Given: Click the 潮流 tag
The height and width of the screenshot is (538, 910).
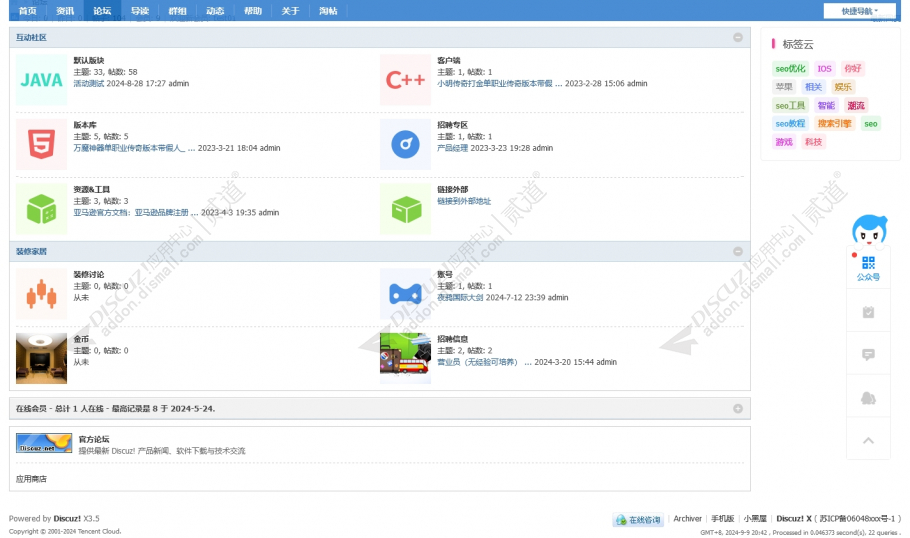Looking at the screenshot, I should (x=855, y=106).
